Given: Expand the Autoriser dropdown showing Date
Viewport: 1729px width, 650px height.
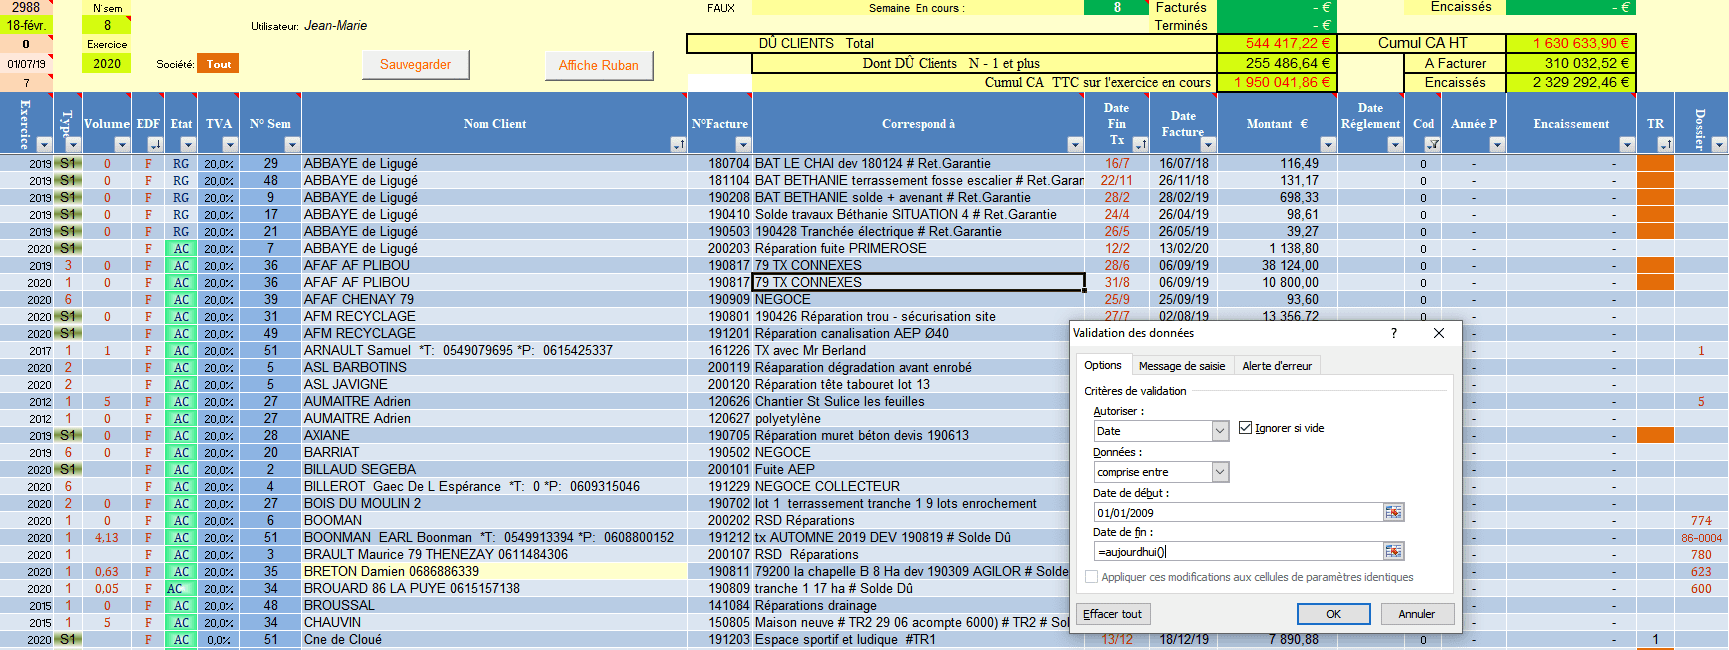Looking at the screenshot, I should (1220, 431).
